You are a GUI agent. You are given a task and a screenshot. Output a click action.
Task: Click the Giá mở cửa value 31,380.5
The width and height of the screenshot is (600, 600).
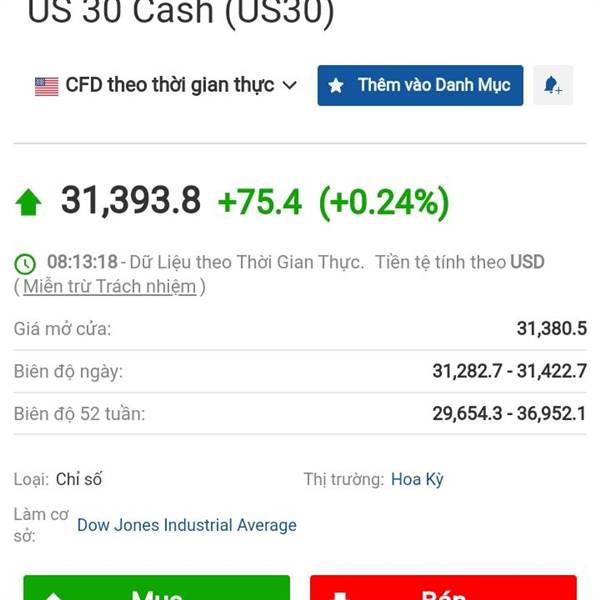552,329
